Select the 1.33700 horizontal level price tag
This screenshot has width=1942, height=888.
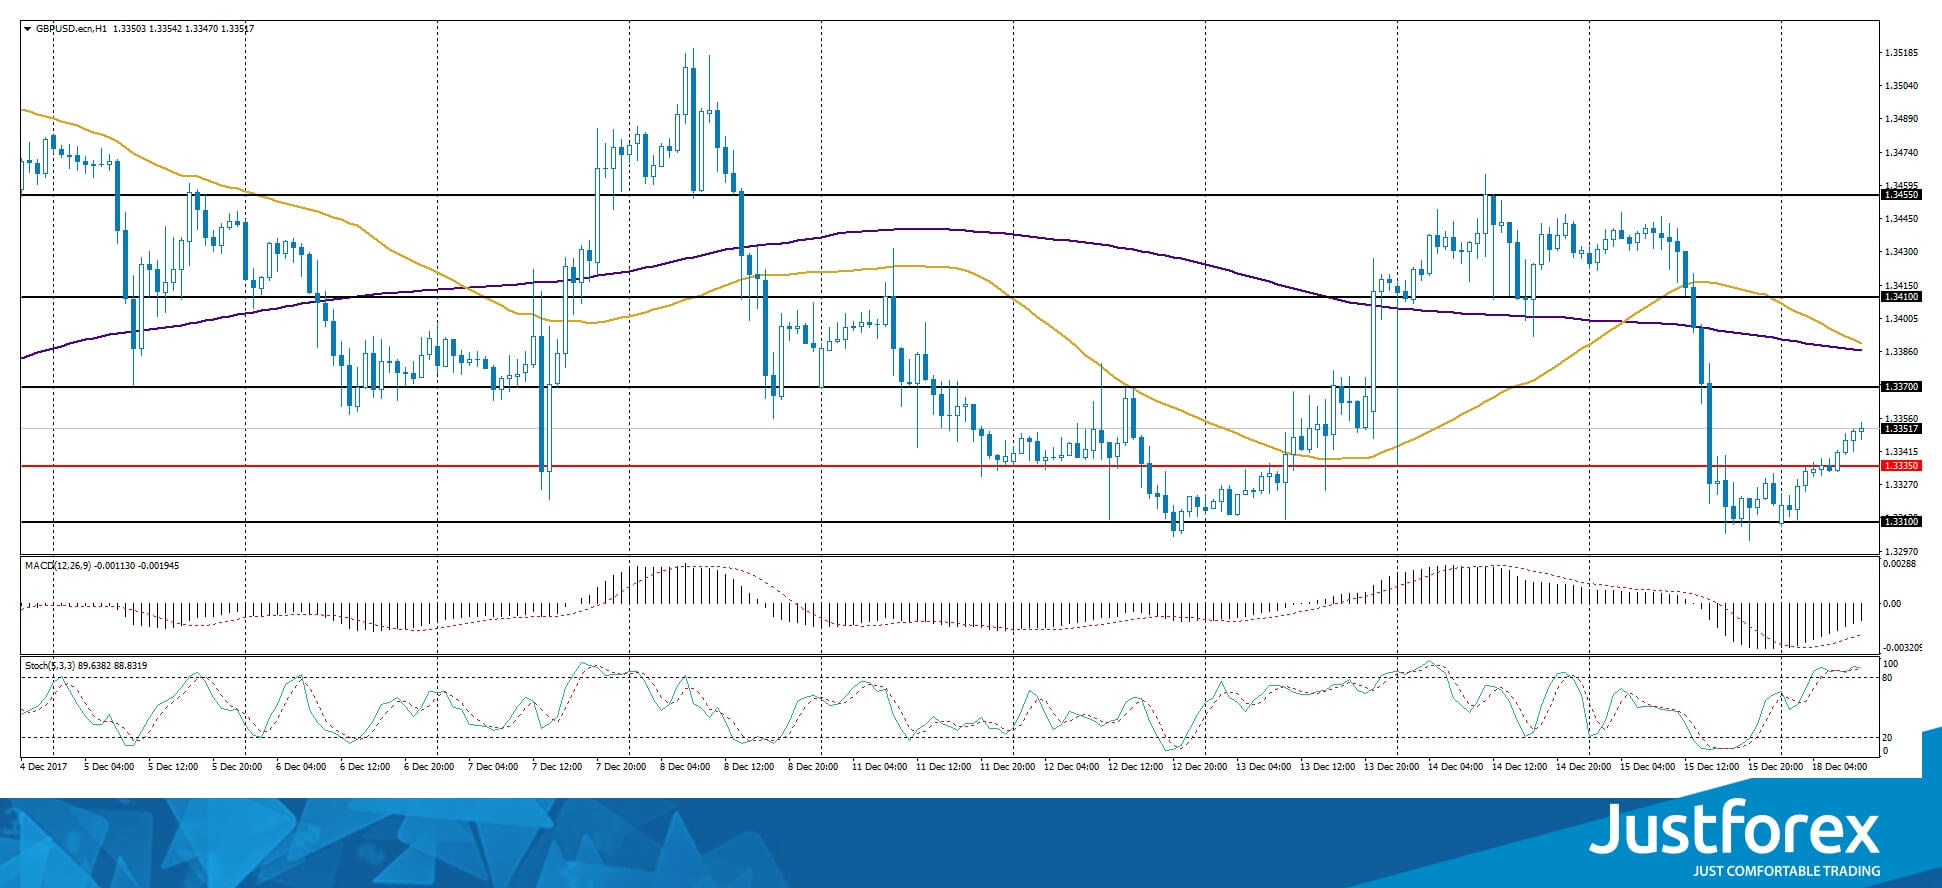click(x=1901, y=387)
